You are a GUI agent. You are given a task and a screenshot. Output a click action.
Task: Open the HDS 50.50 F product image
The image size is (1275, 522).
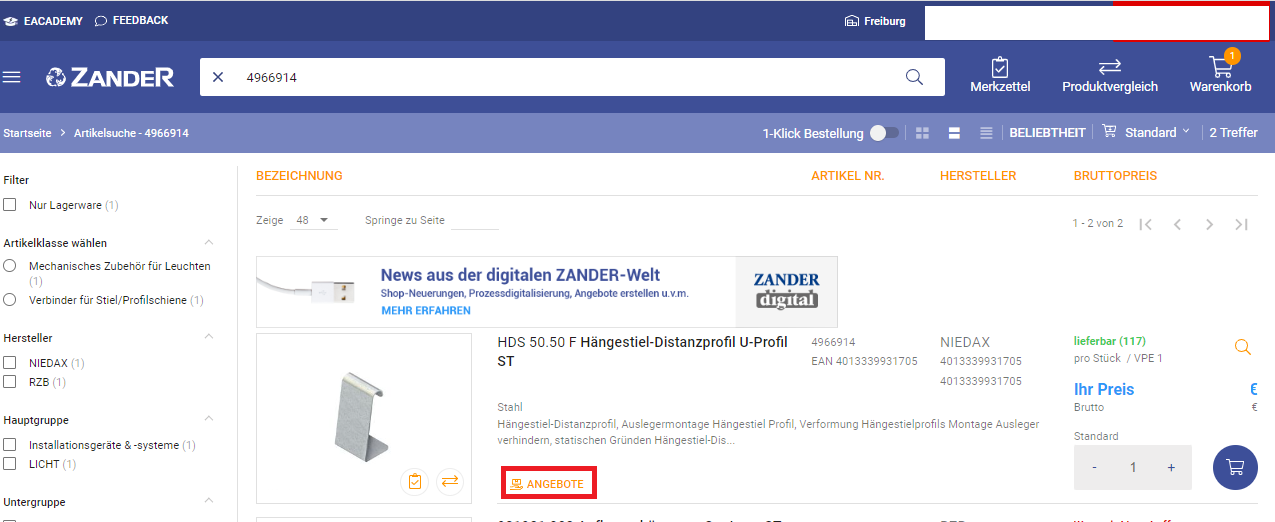[364, 418]
